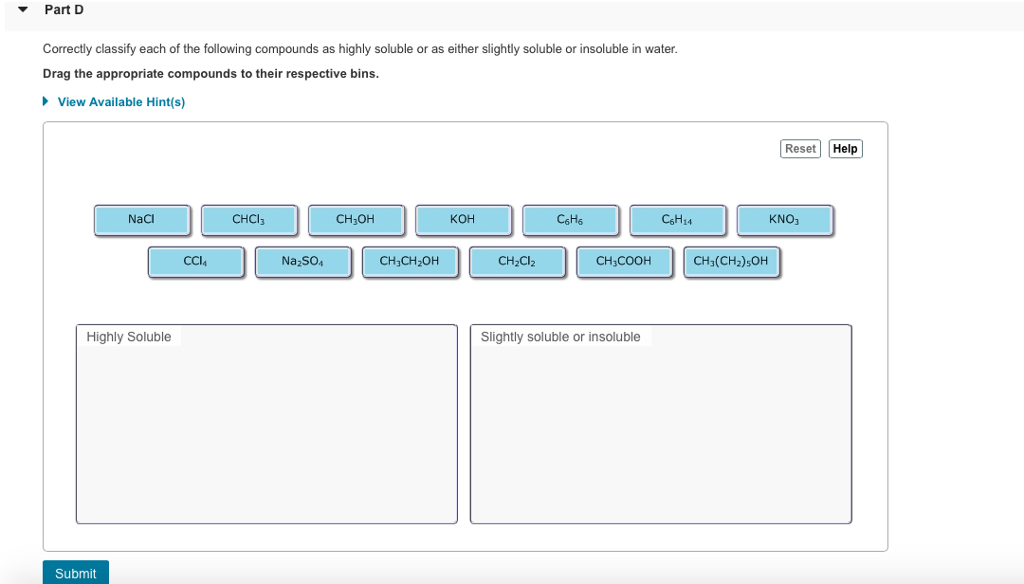Select the C6H14 compound tile
This screenshot has height=584, width=1024.
tap(678, 219)
